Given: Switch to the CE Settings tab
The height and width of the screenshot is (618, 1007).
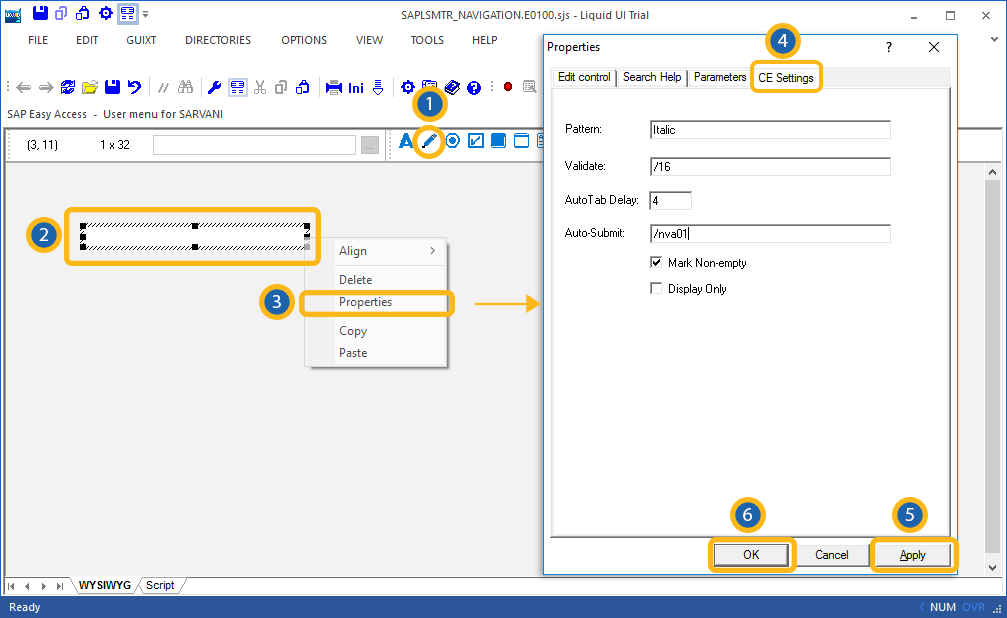Looking at the screenshot, I should (x=786, y=78).
